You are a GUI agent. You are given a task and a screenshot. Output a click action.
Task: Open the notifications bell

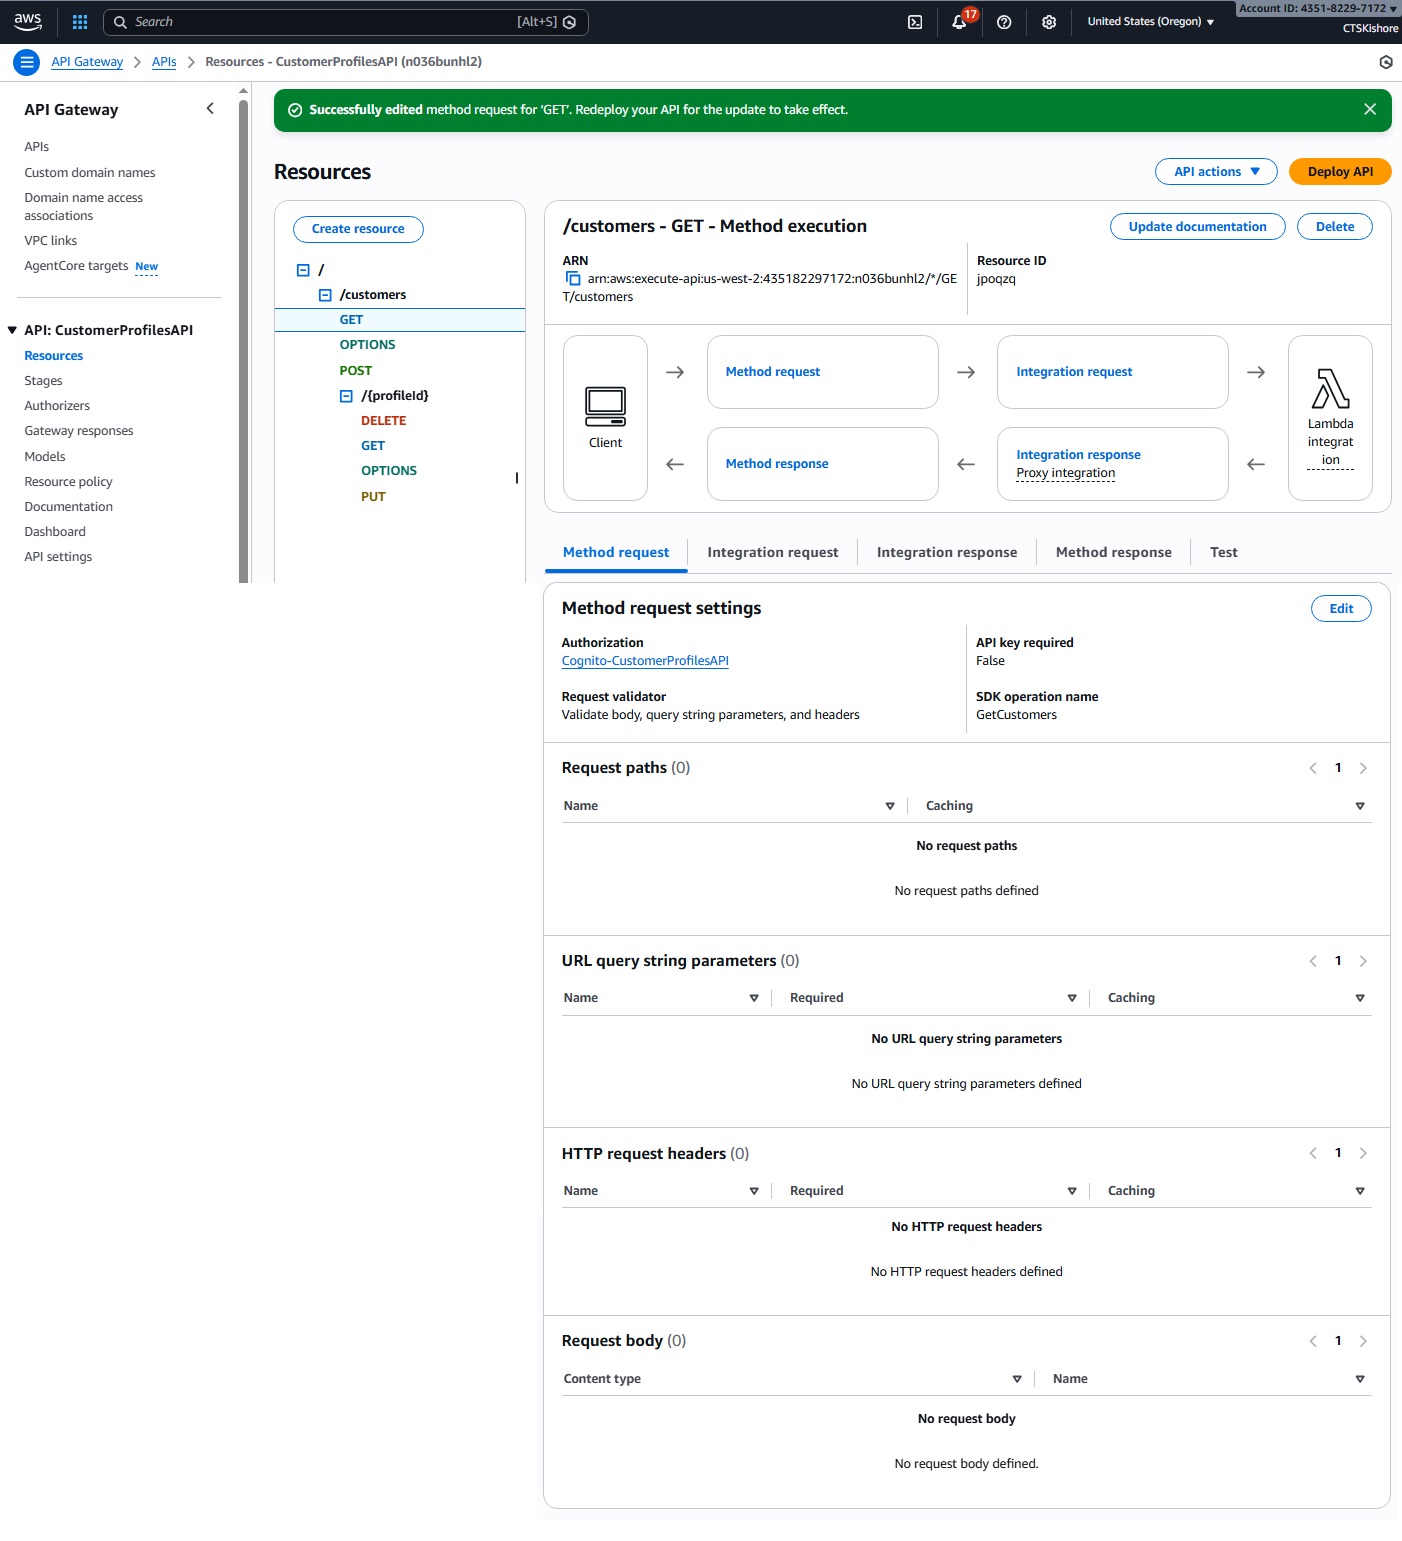pos(959,22)
